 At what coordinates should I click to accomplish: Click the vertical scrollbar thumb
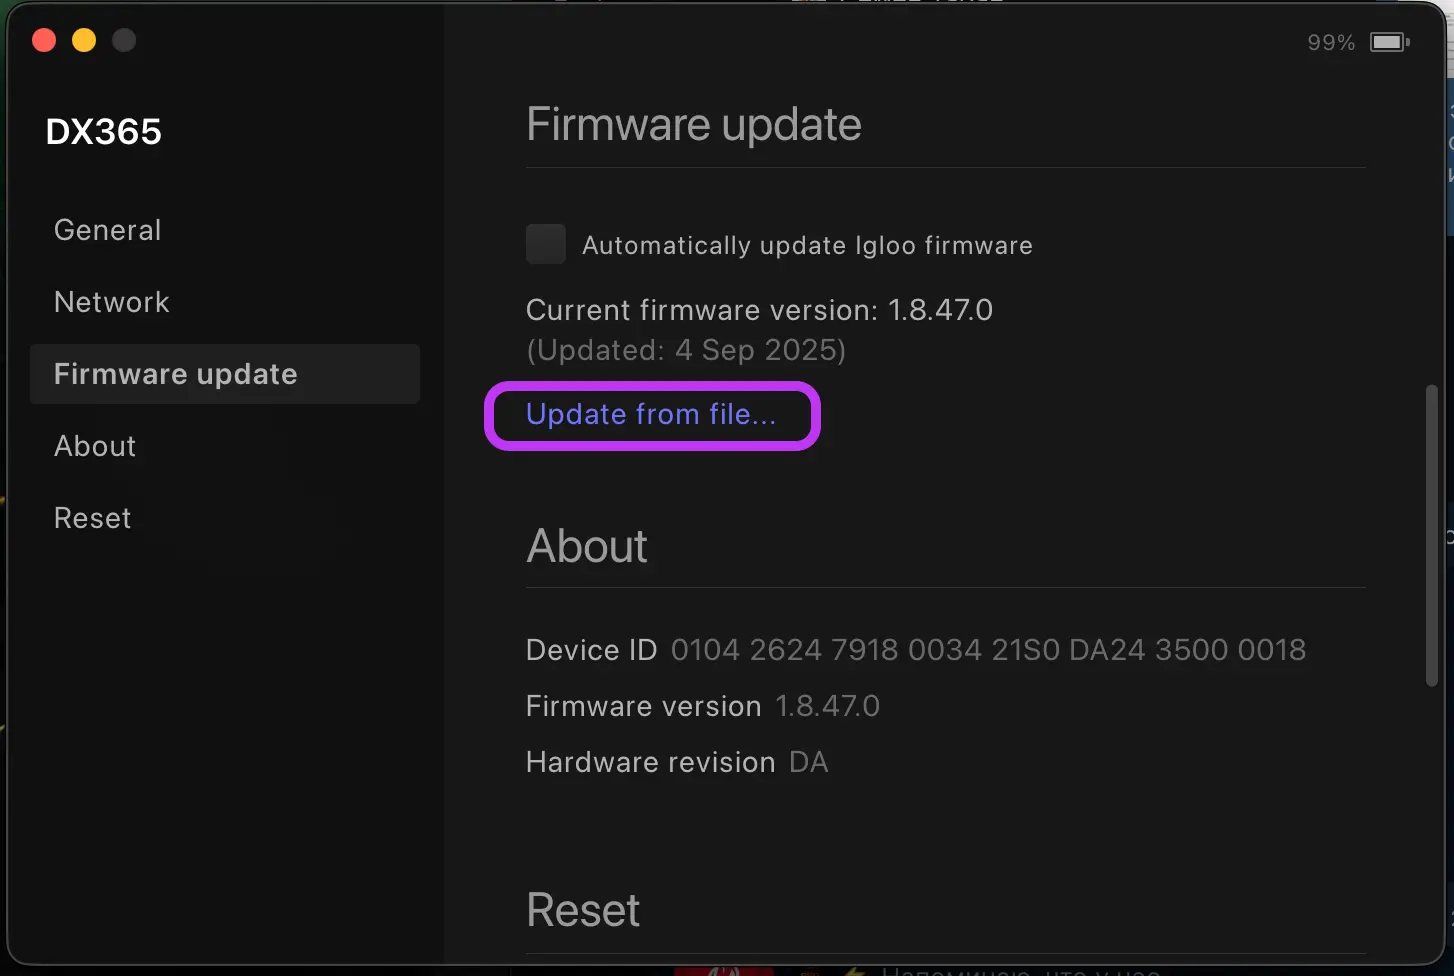[x=1432, y=535]
